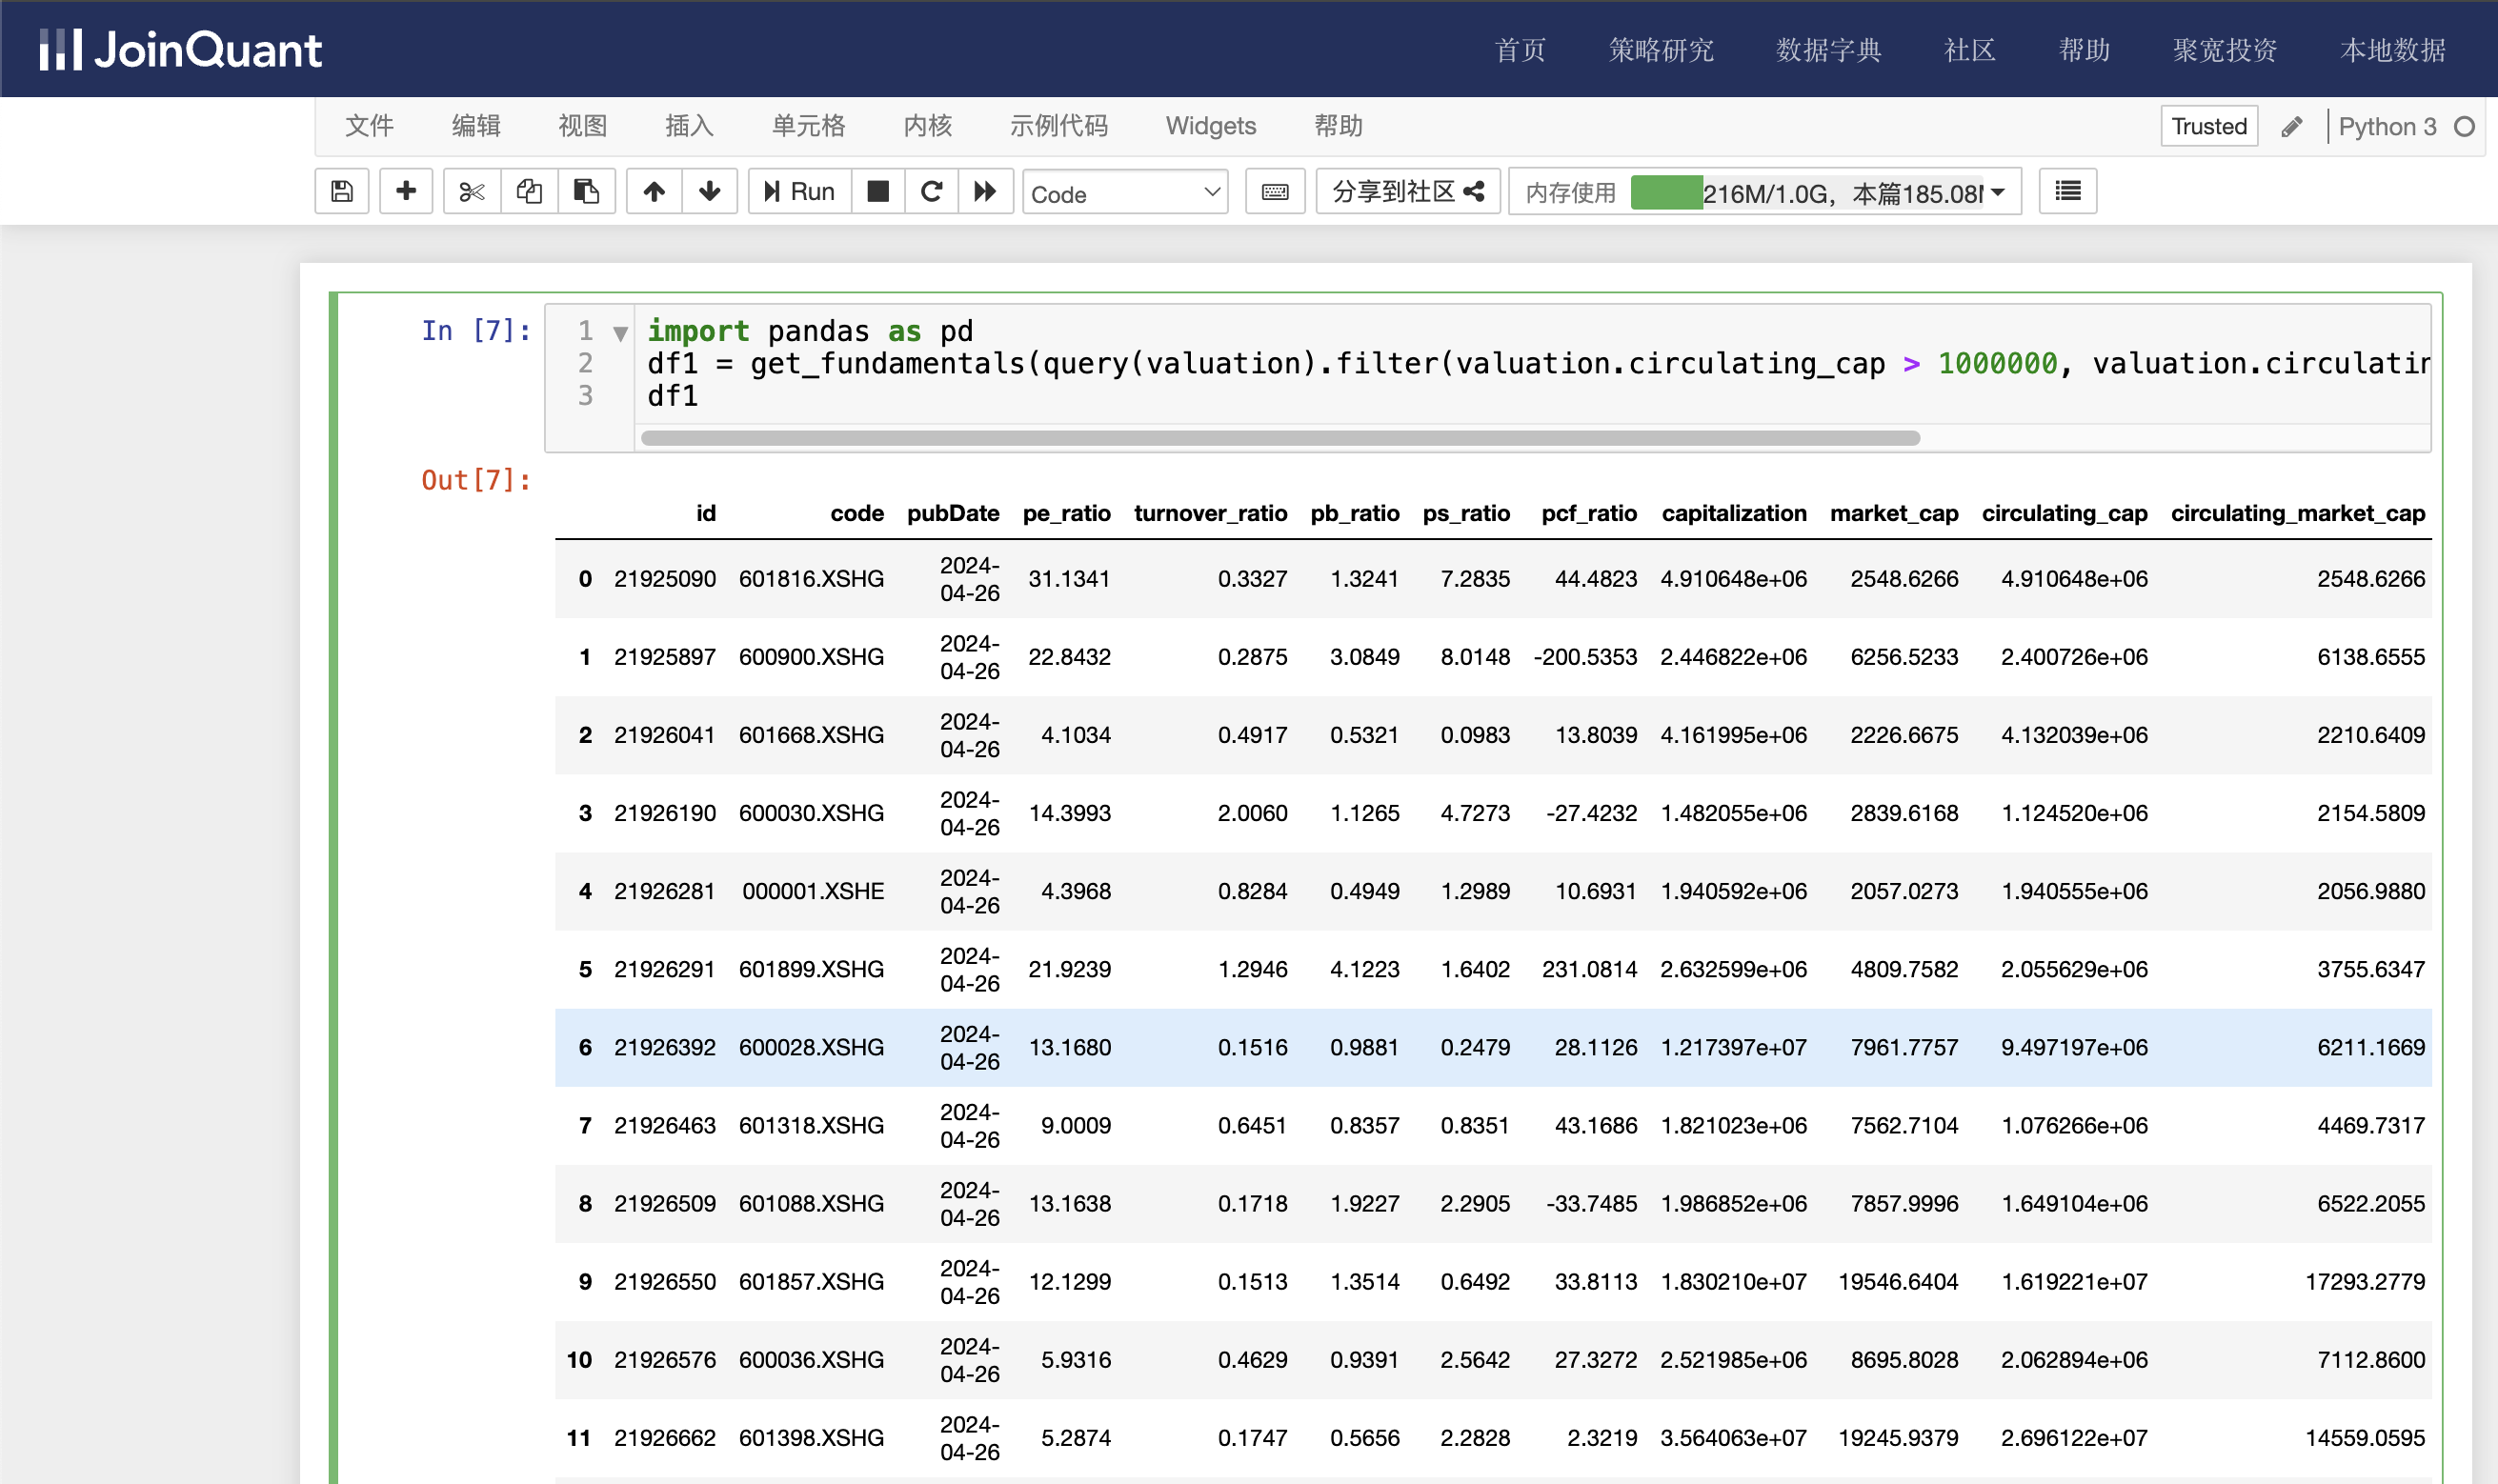Interrupt the kernel with stop icon
This screenshot has height=1484, width=2498.
coord(878,191)
